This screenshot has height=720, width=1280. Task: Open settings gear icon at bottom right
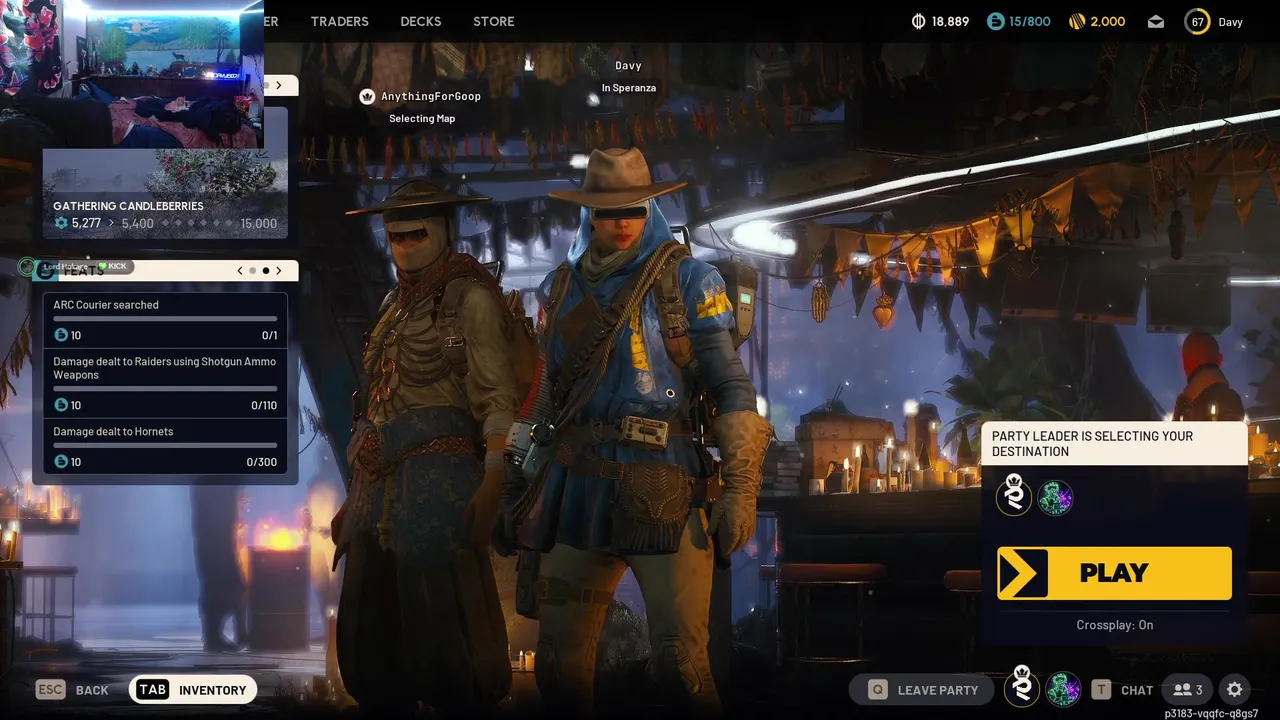[1234, 689]
